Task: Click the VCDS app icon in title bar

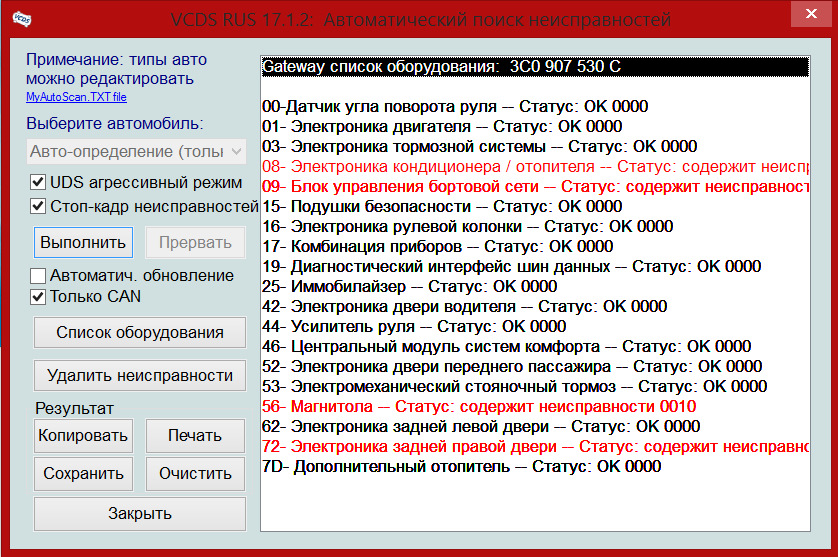Action: pyautogui.click(x=22, y=19)
